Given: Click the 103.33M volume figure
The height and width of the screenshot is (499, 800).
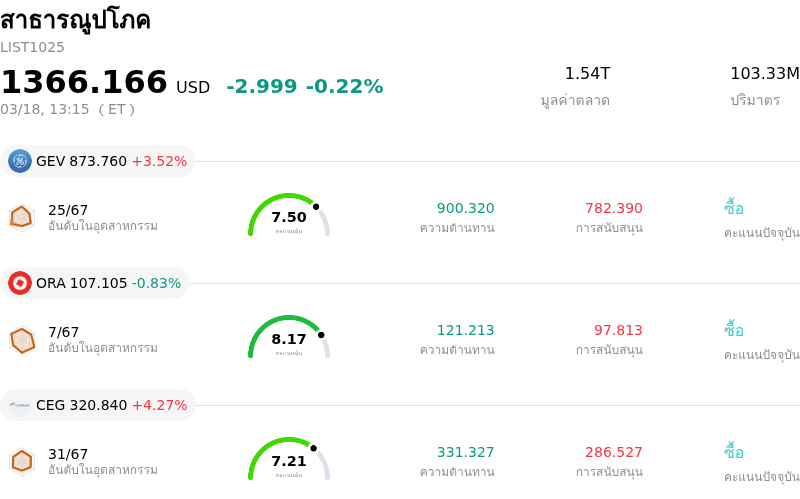Looking at the screenshot, I should [764, 74].
